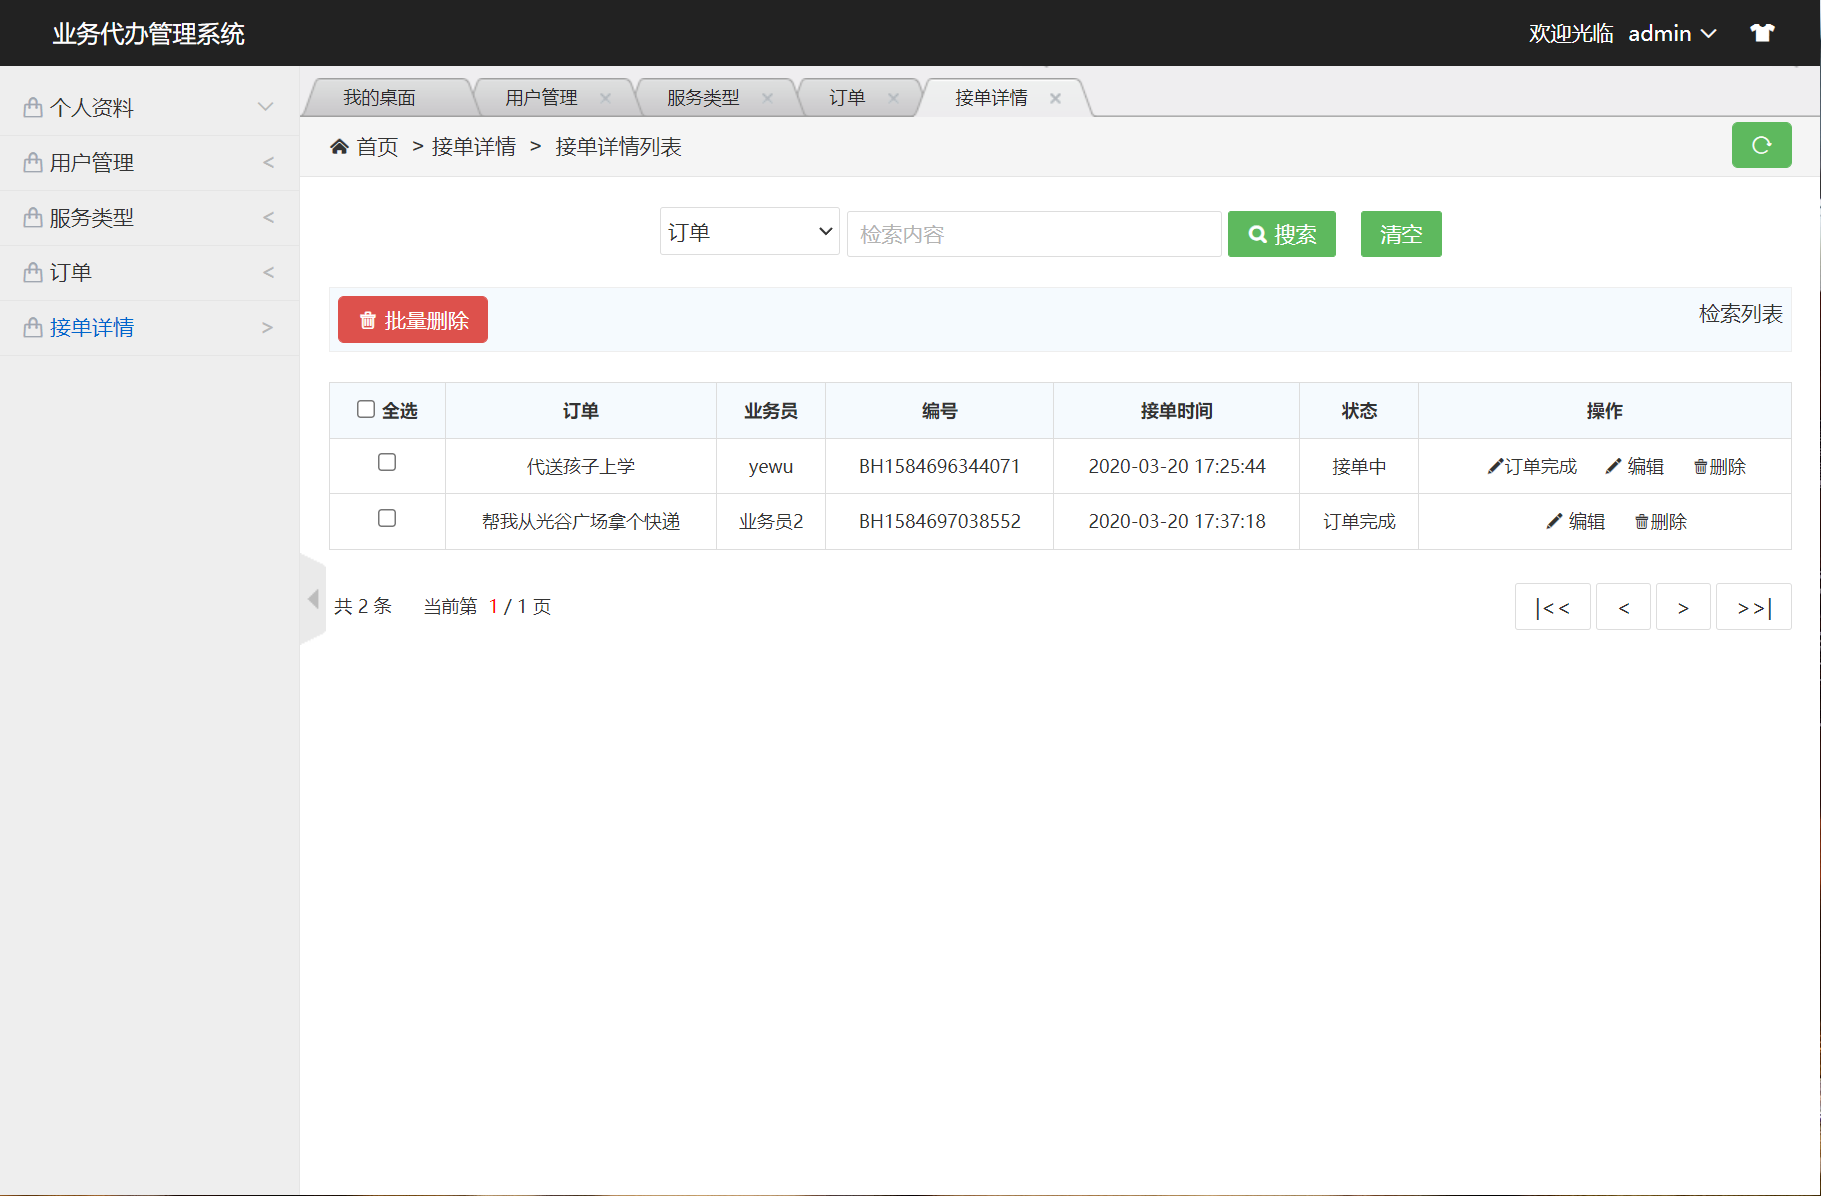
Task: Open the clothing icon beside admin
Action: pos(1762,32)
